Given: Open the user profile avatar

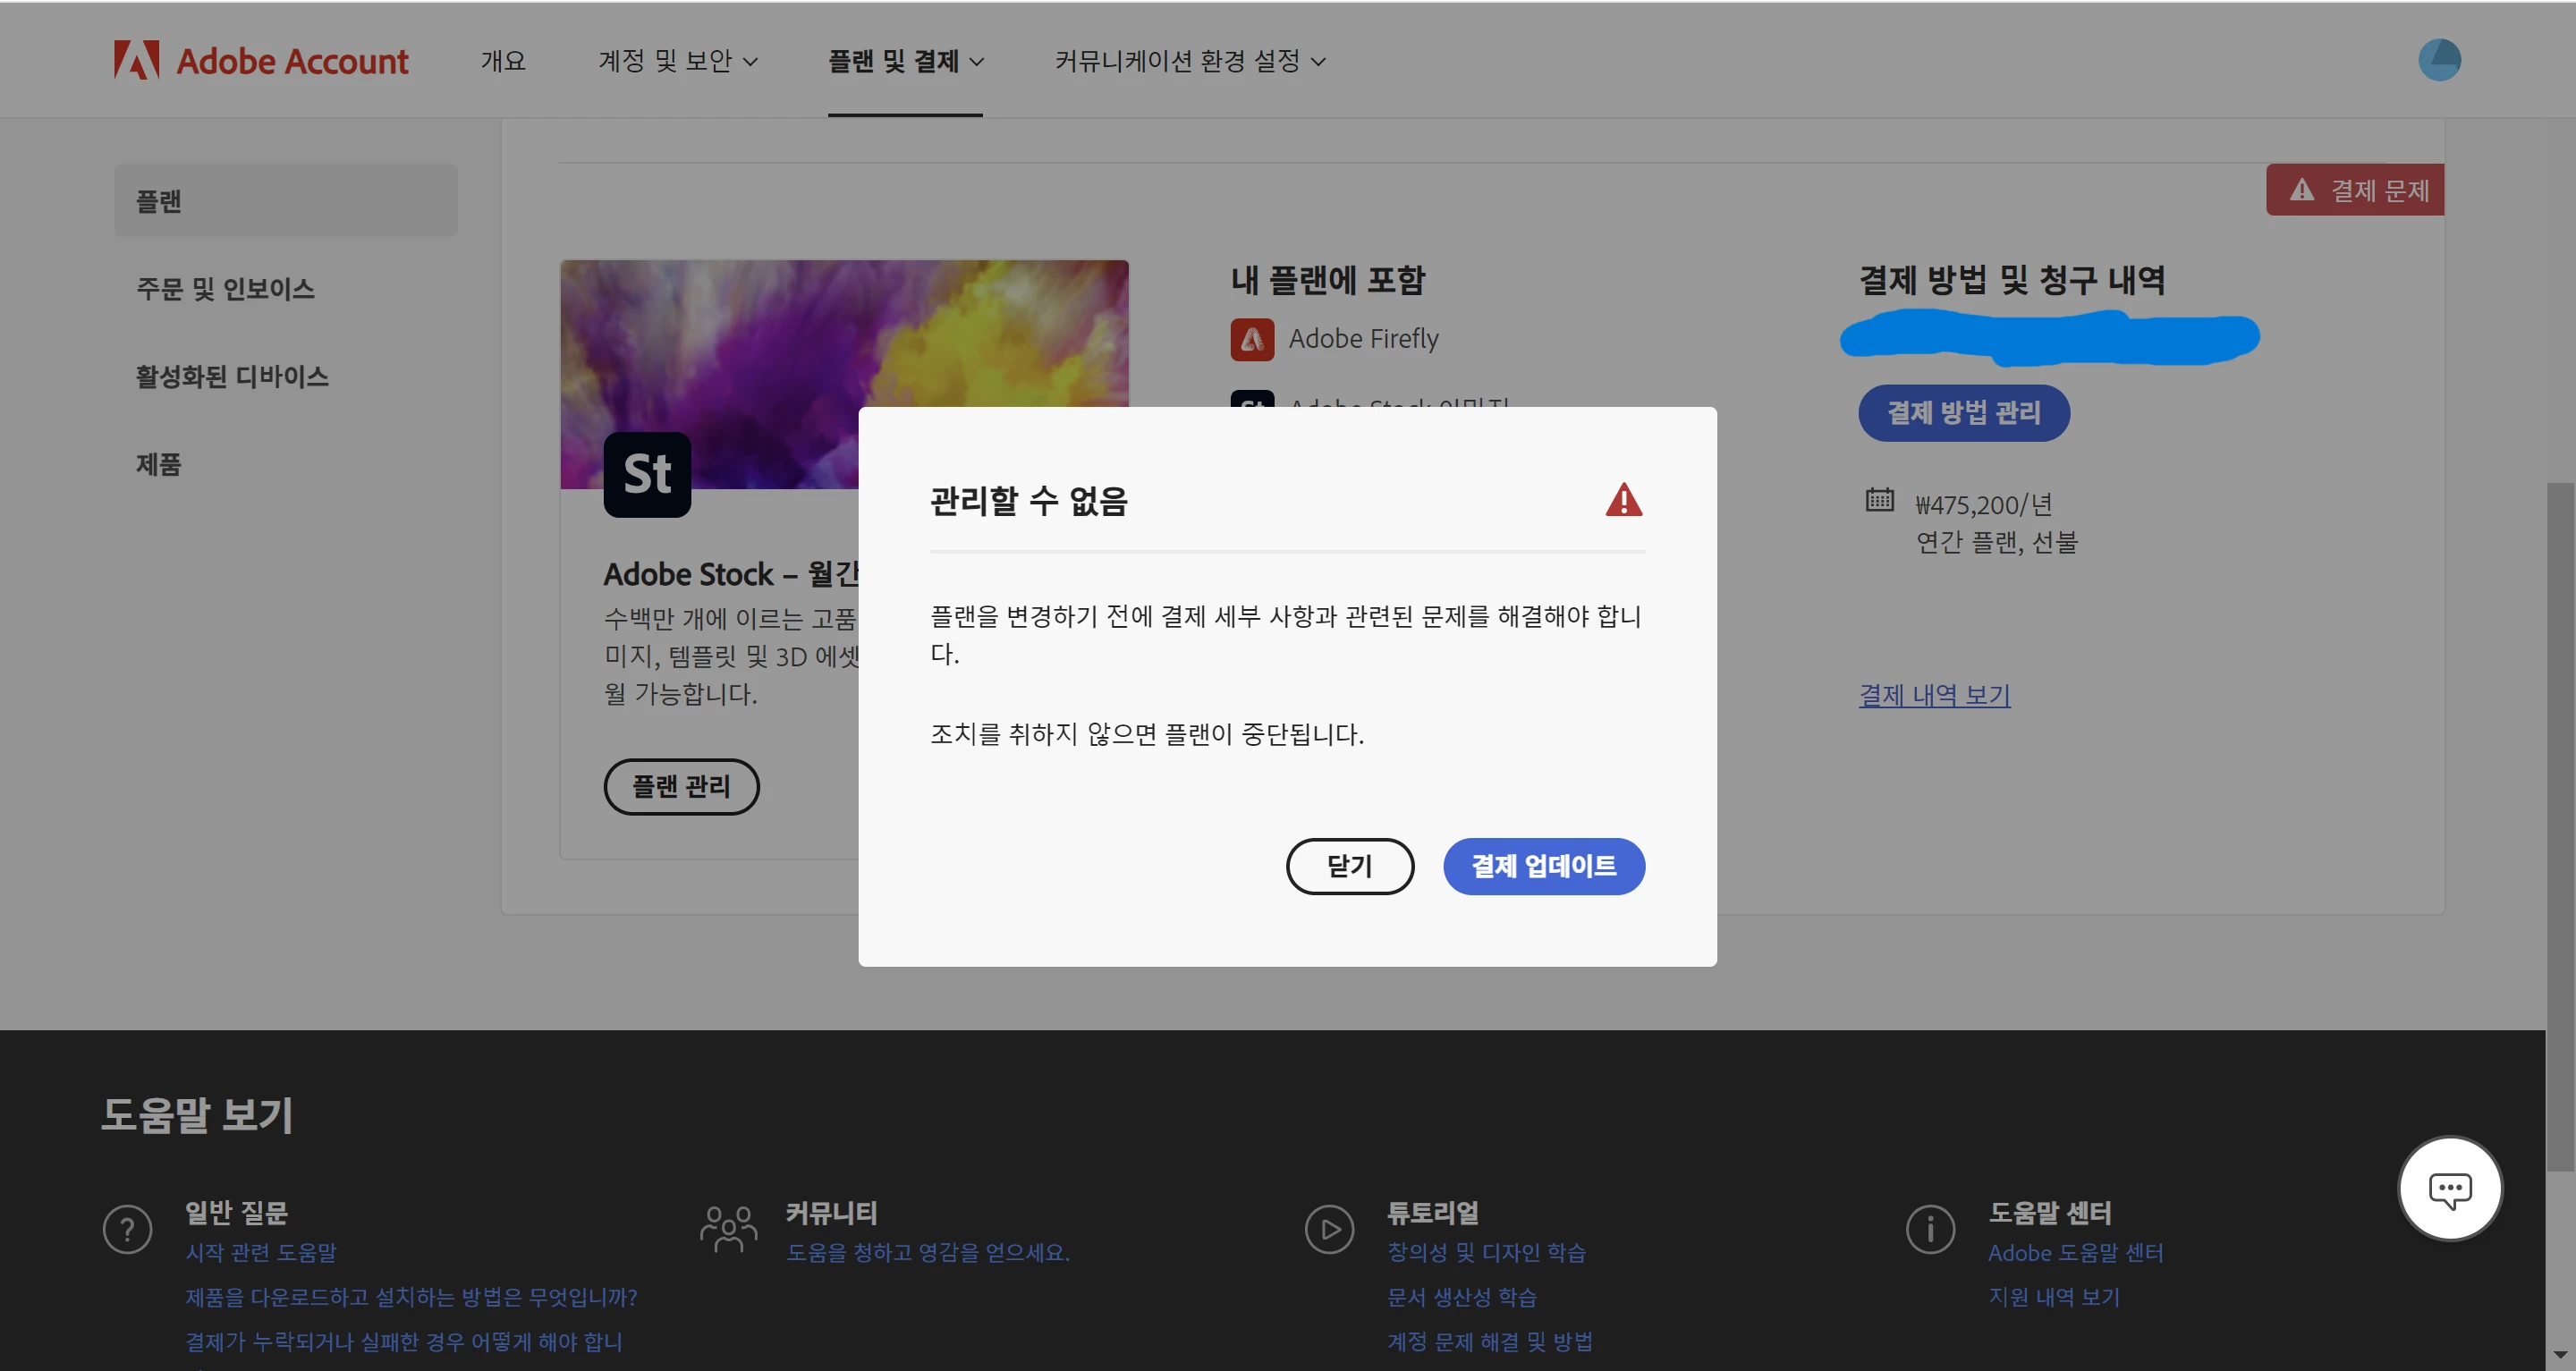Looking at the screenshot, I should coord(2439,60).
